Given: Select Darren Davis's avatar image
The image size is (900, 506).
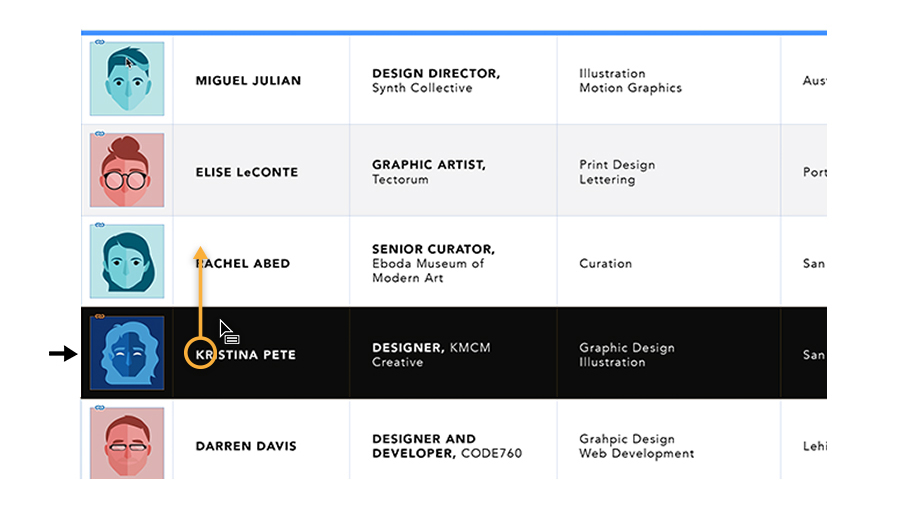Looking at the screenshot, I should (127, 445).
